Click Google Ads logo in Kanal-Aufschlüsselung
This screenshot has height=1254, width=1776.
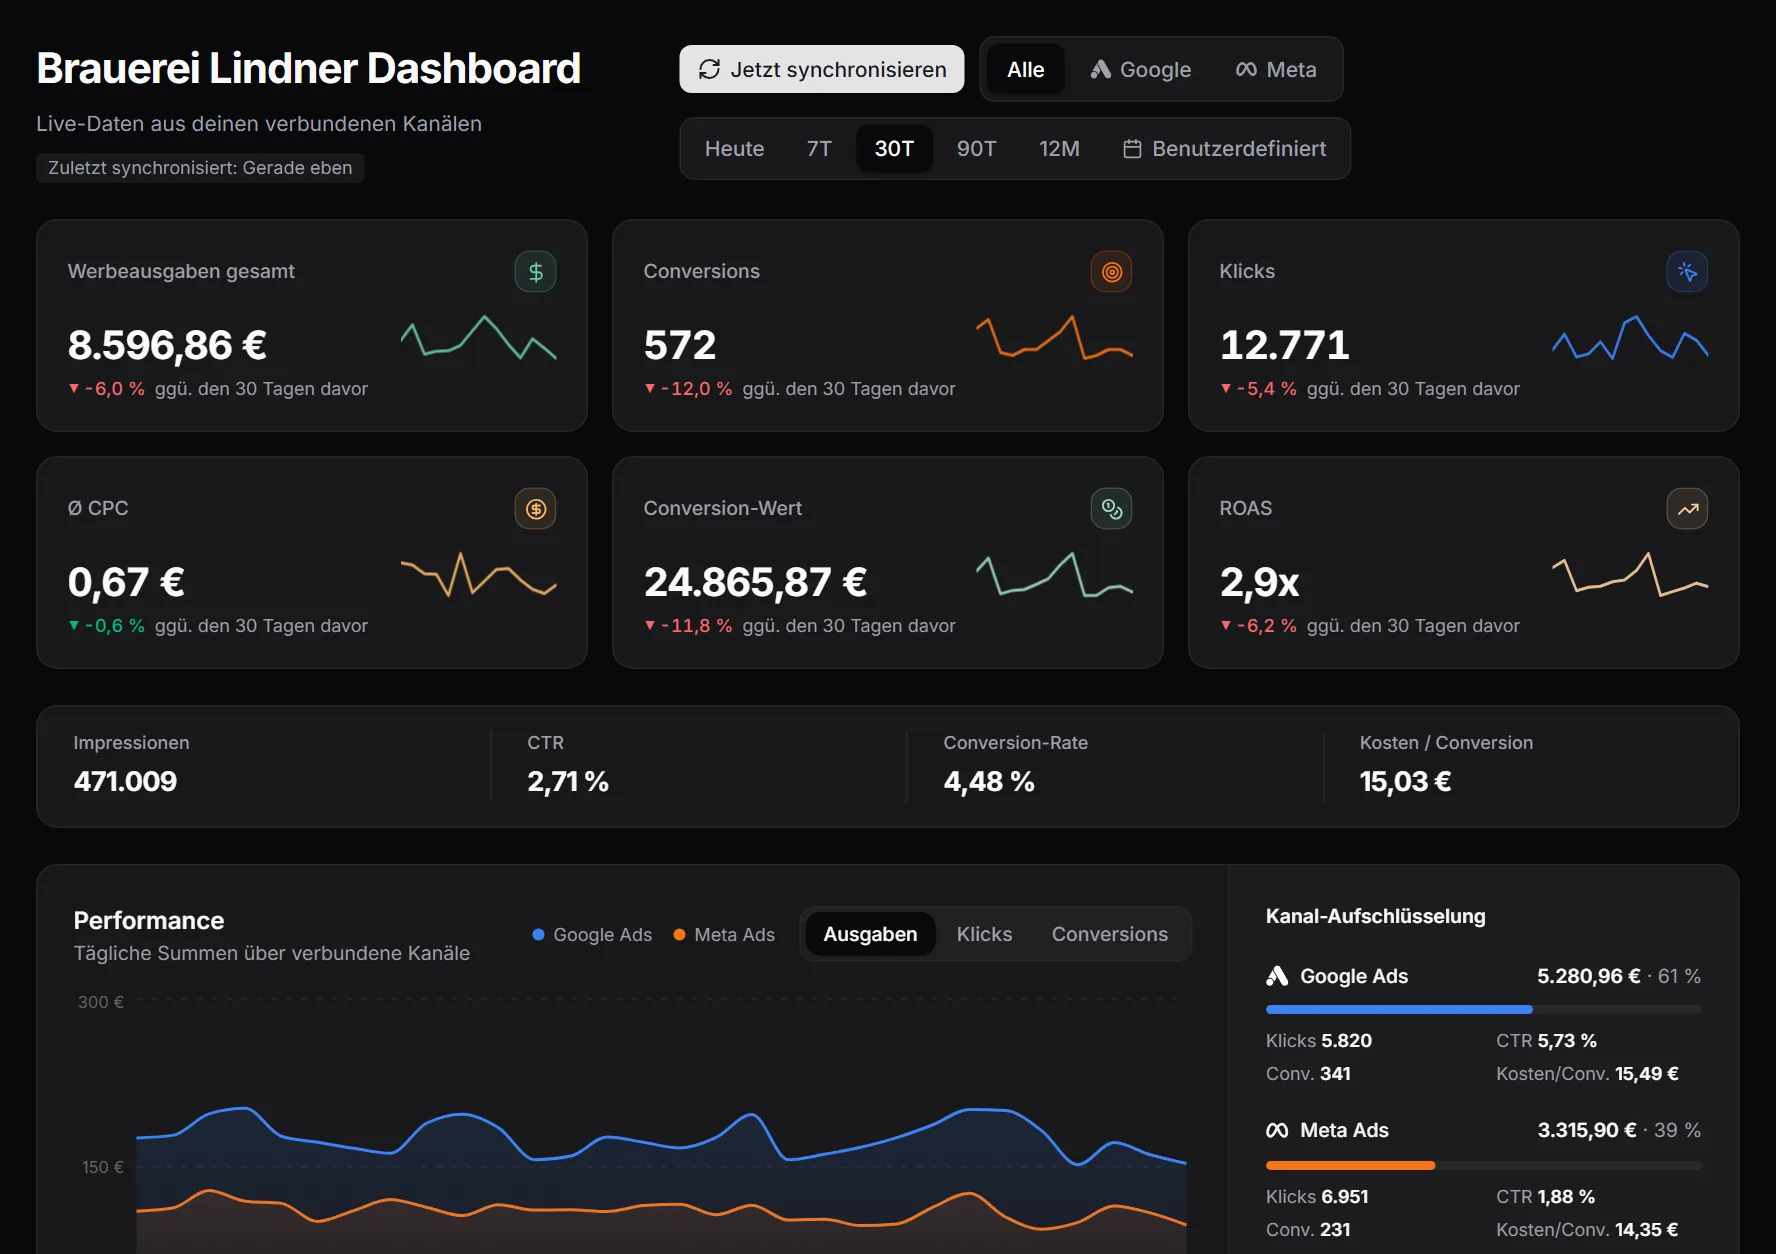1277,976
